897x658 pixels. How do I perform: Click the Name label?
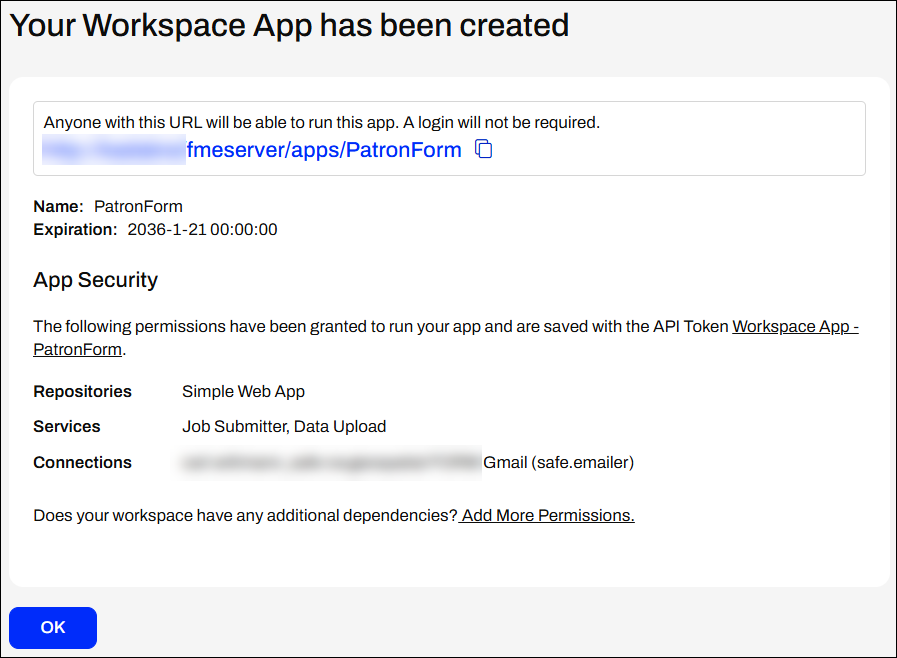(x=58, y=207)
